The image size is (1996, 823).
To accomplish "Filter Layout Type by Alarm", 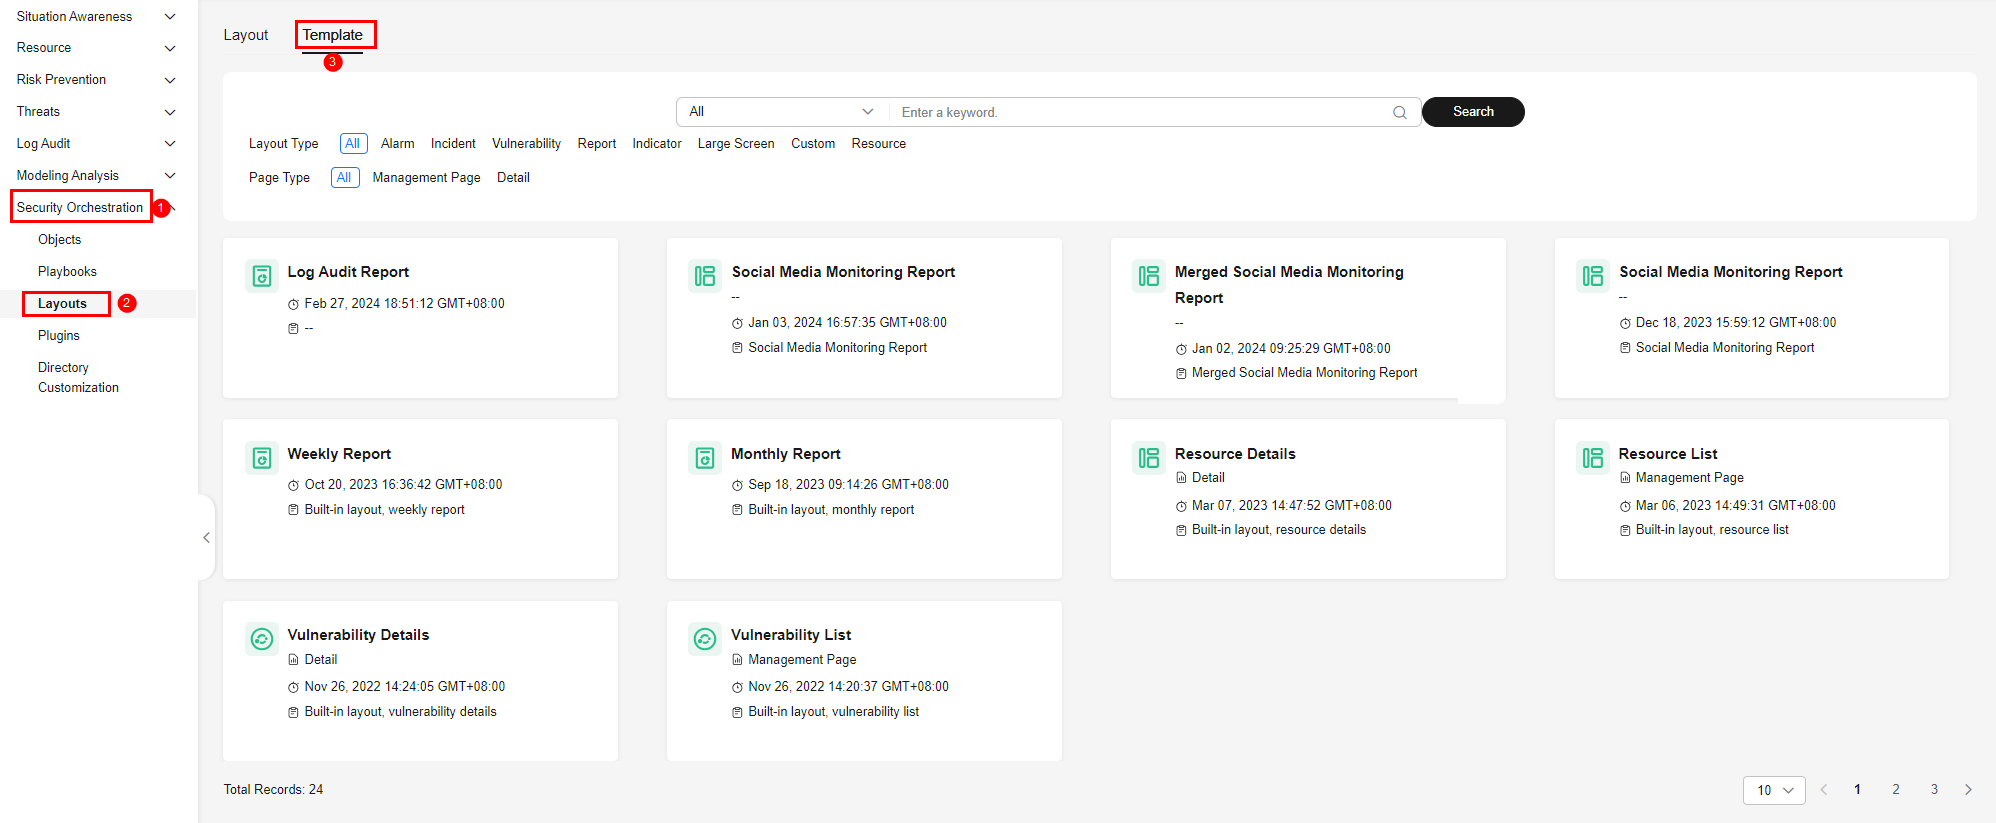I will (397, 144).
